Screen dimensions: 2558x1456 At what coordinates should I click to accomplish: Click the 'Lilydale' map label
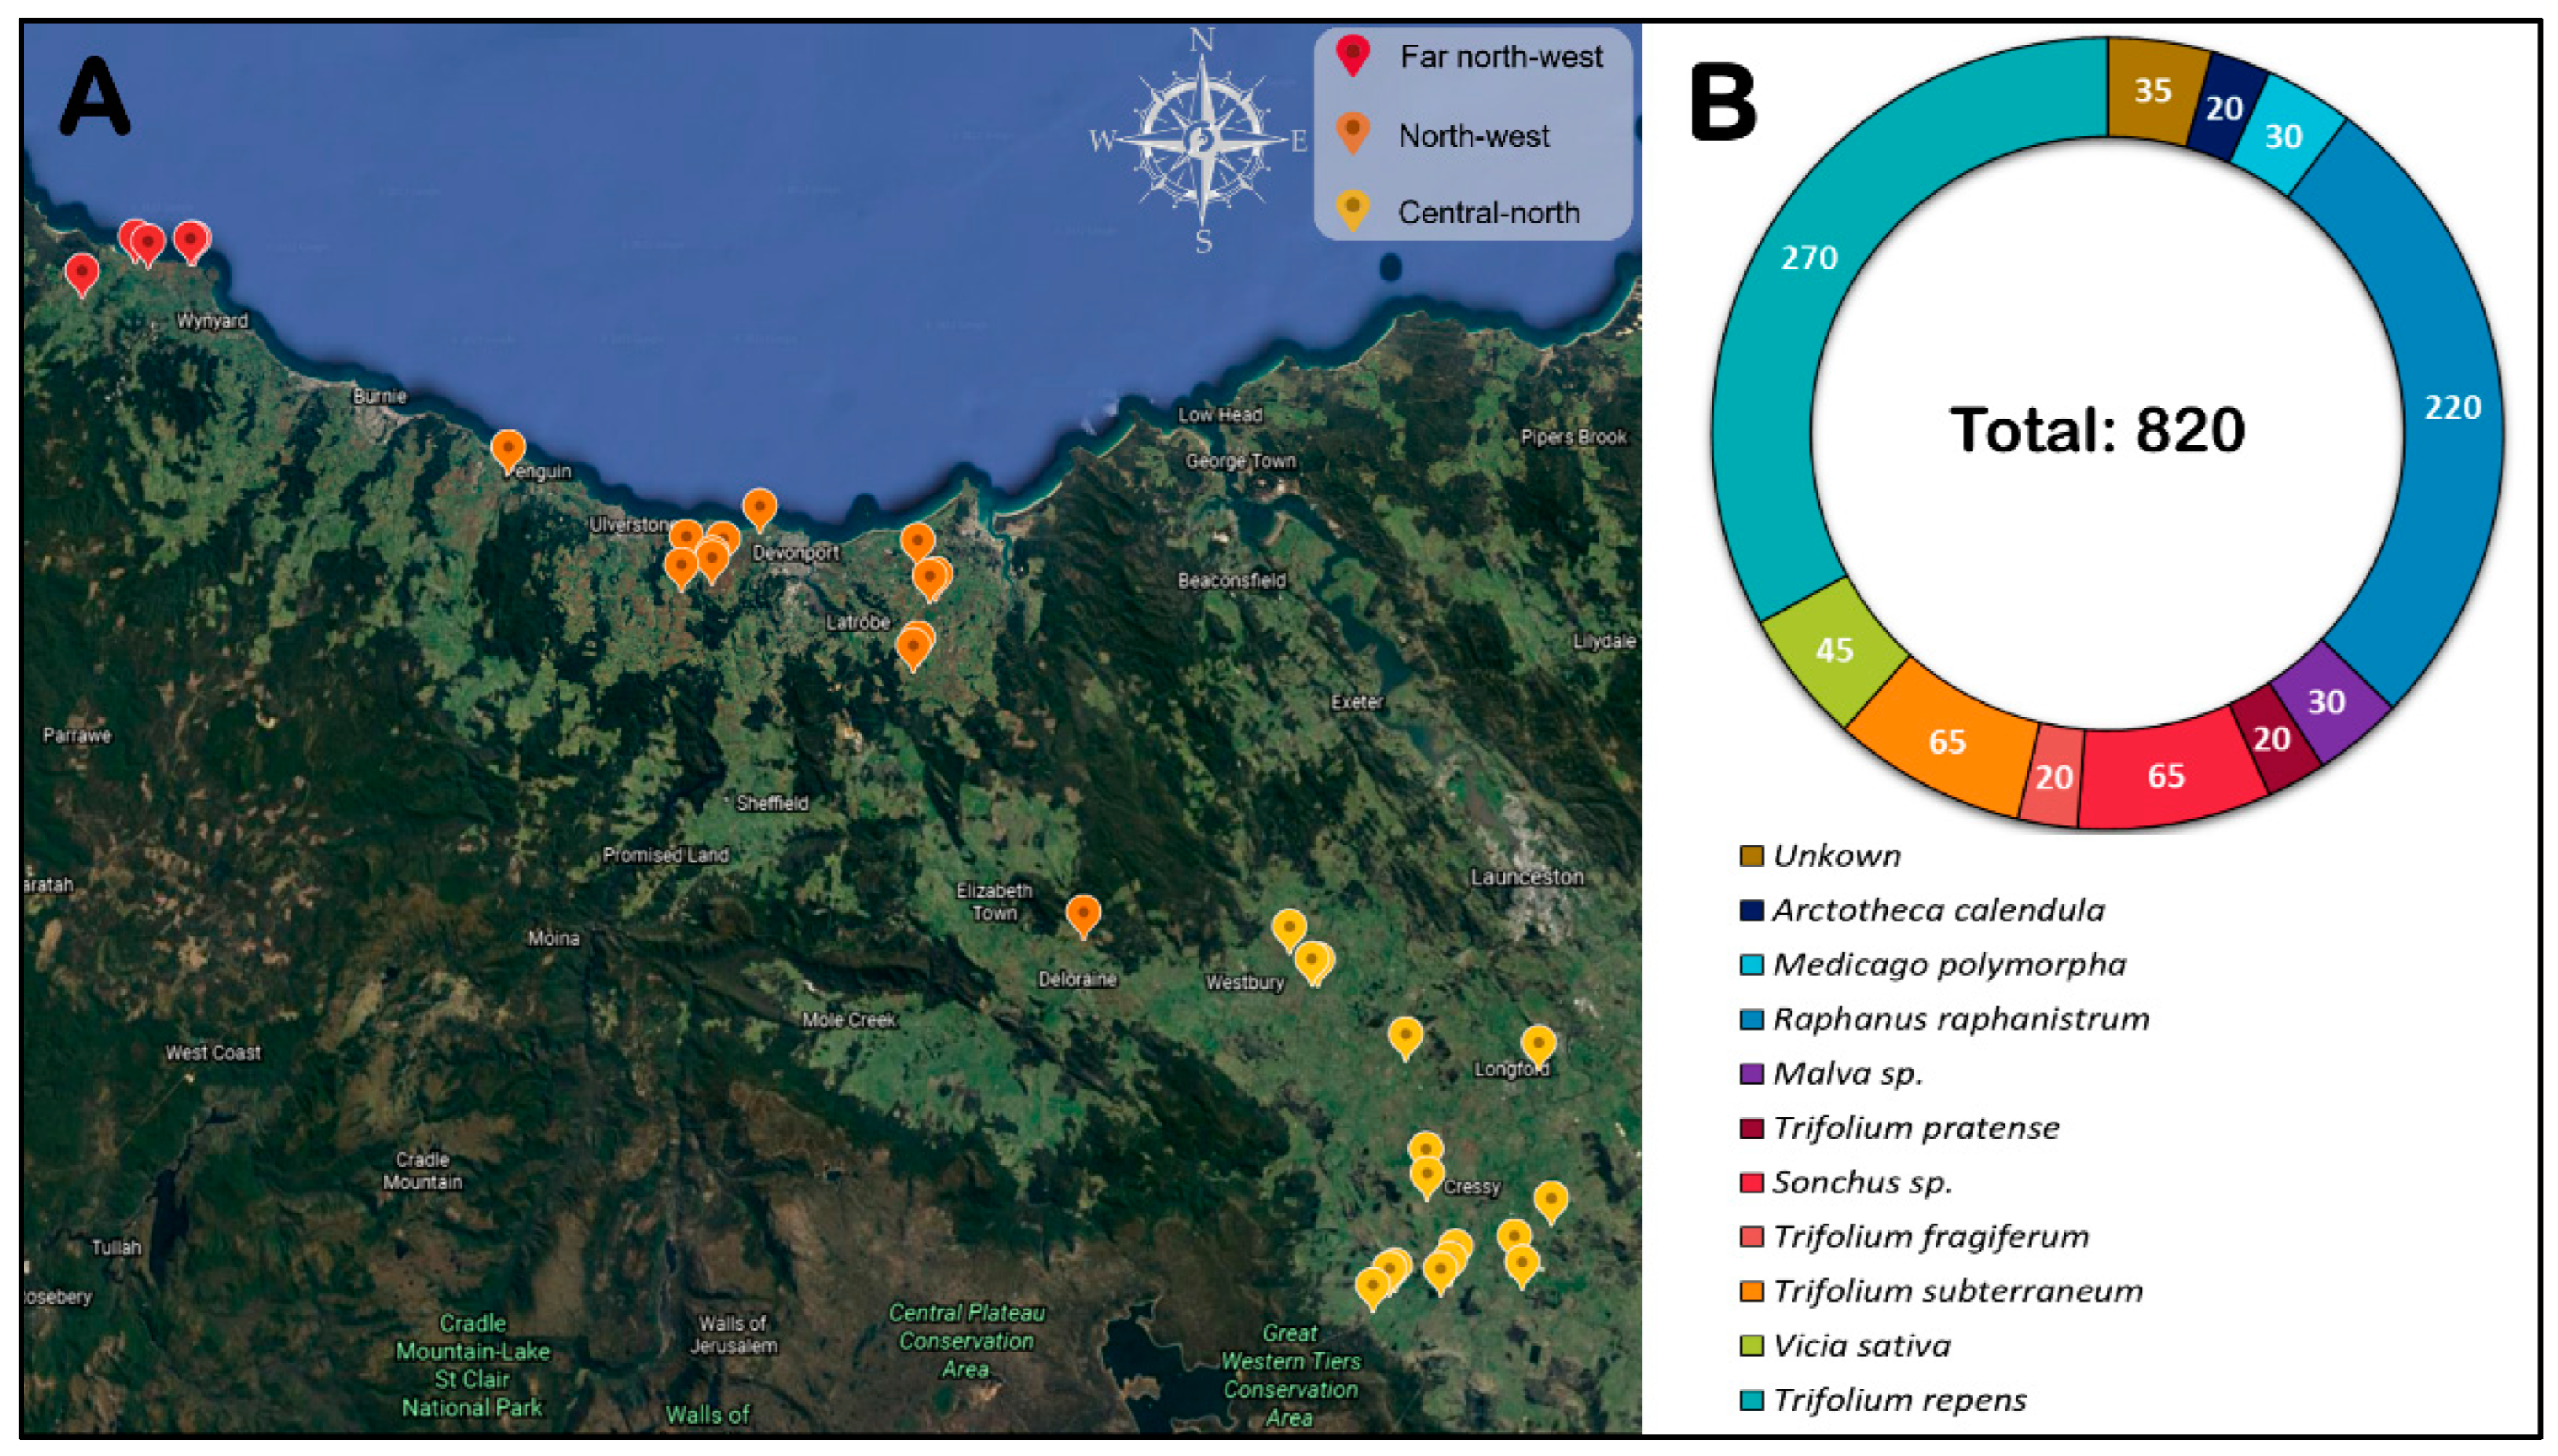pos(1604,641)
